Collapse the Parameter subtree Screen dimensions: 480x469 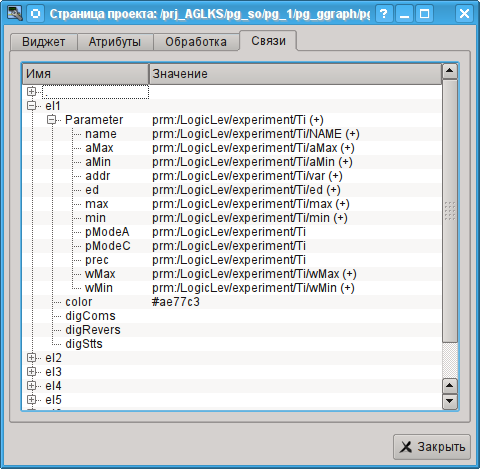(51, 120)
